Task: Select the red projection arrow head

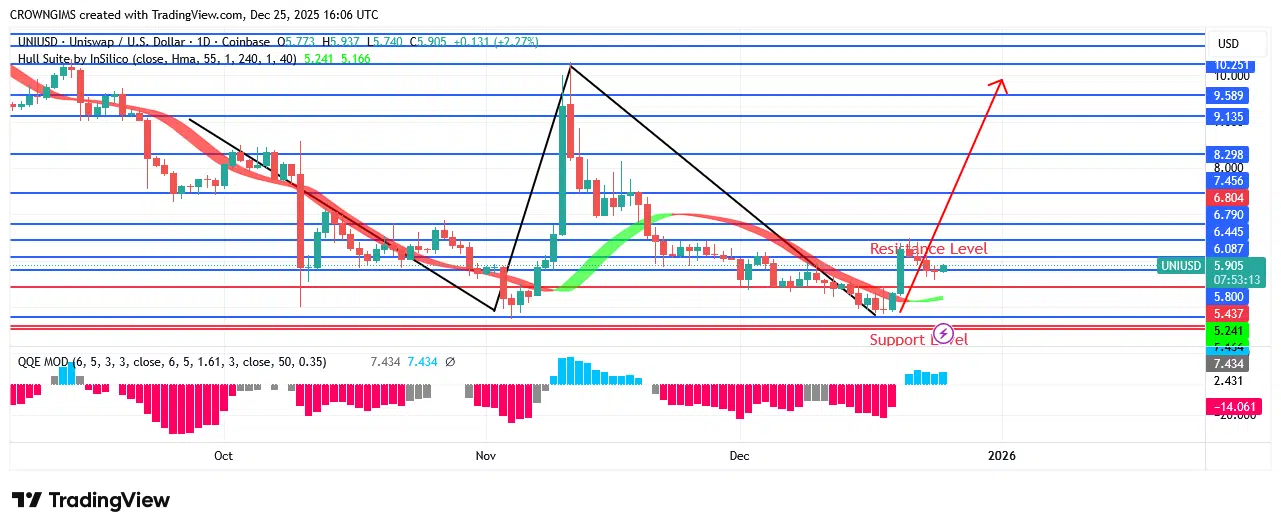Action: point(998,87)
